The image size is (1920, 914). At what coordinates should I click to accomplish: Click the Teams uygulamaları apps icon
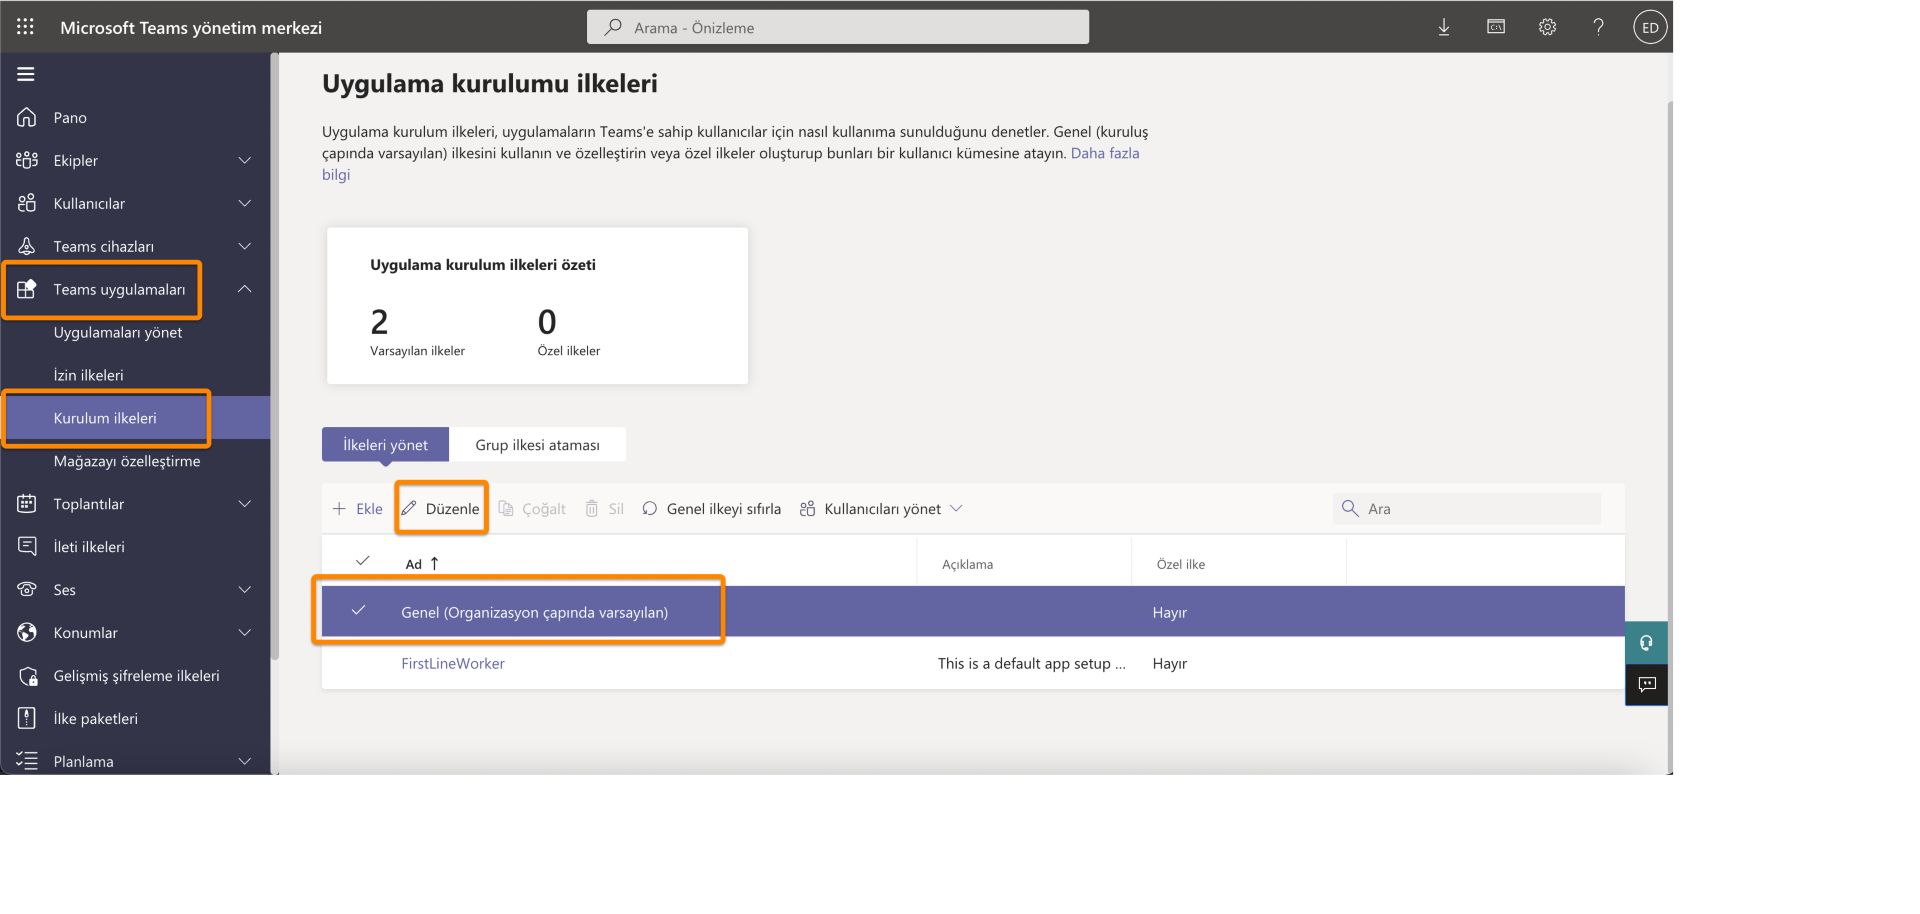click(27, 289)
